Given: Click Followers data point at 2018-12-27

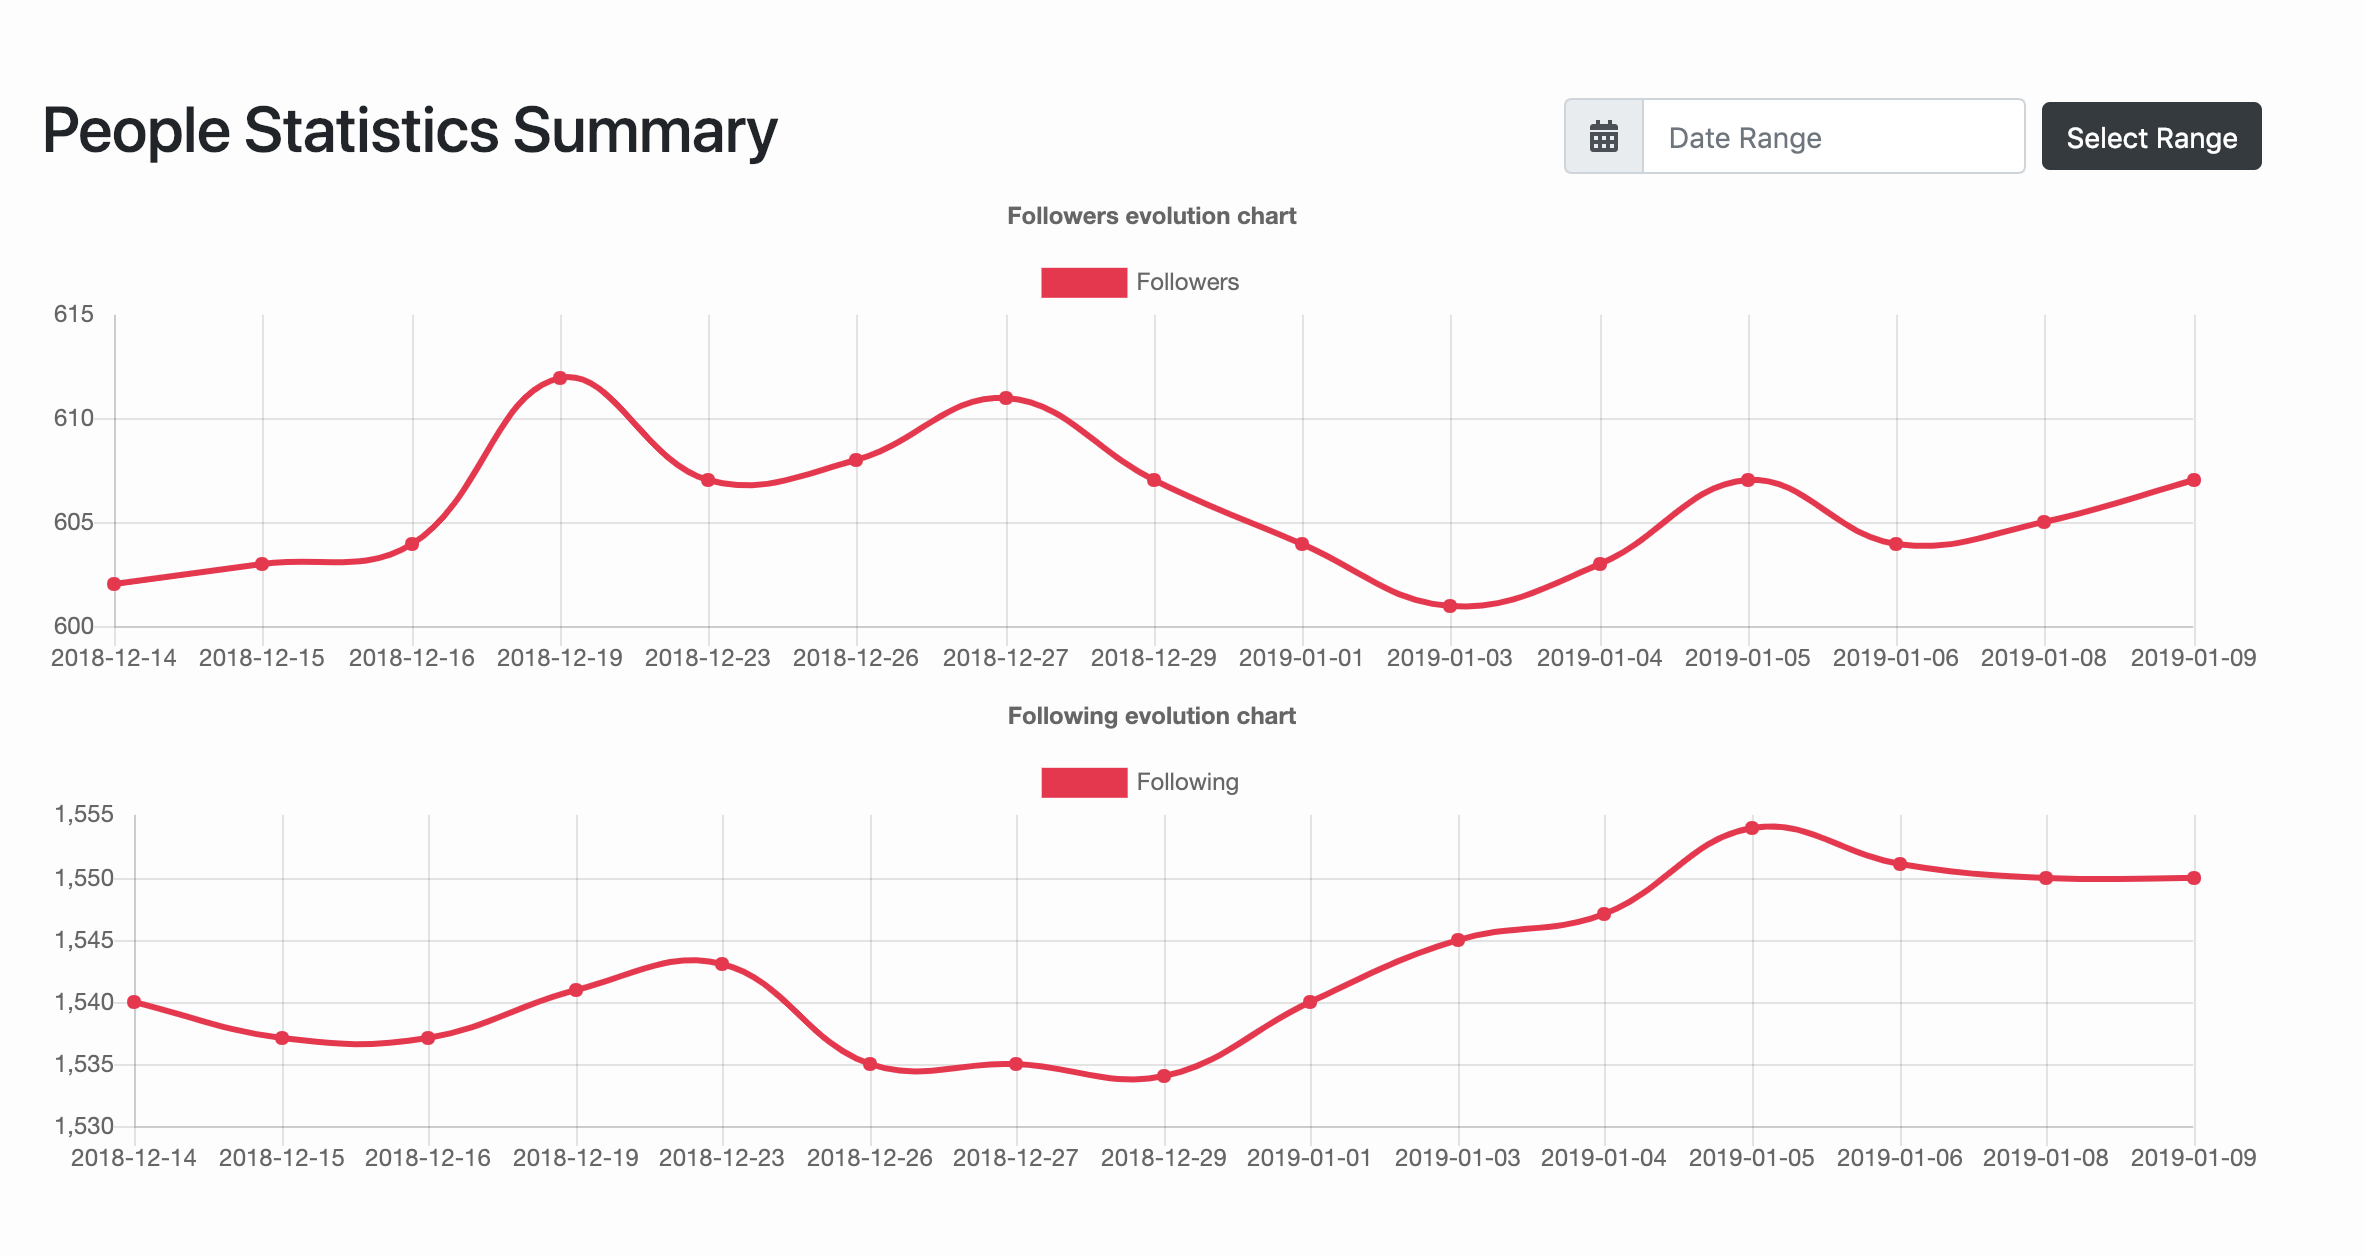Looking at the screenshot, I should pos(1006,398).
